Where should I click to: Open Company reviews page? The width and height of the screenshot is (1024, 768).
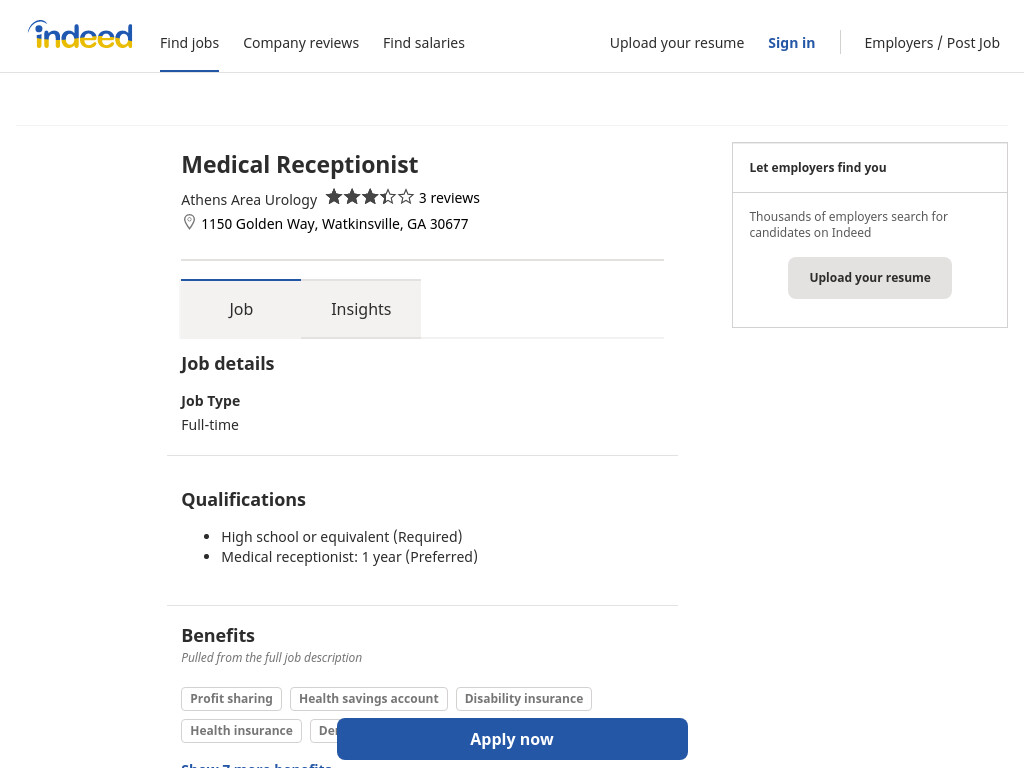301,43
